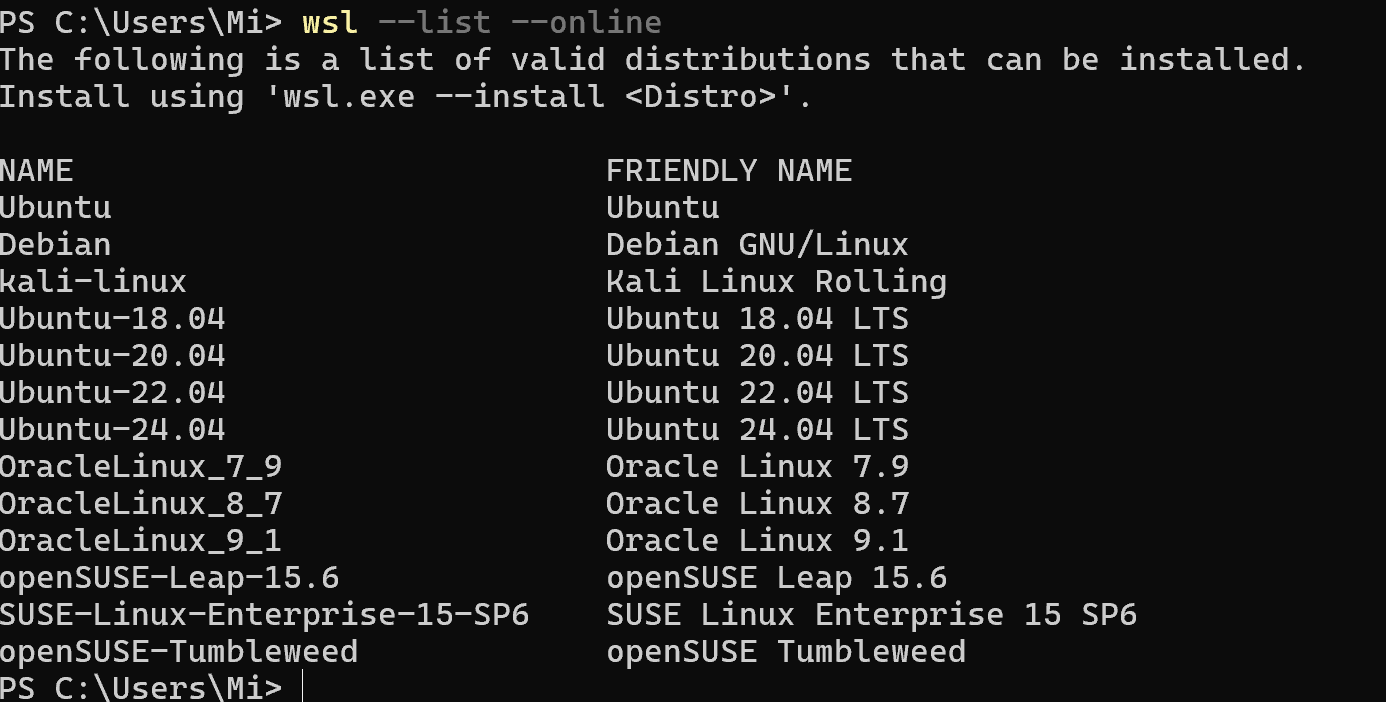The image size is (1386, 702).
Task: Click 'Debian GNU/Linux' friendly name
Action: 757,245
